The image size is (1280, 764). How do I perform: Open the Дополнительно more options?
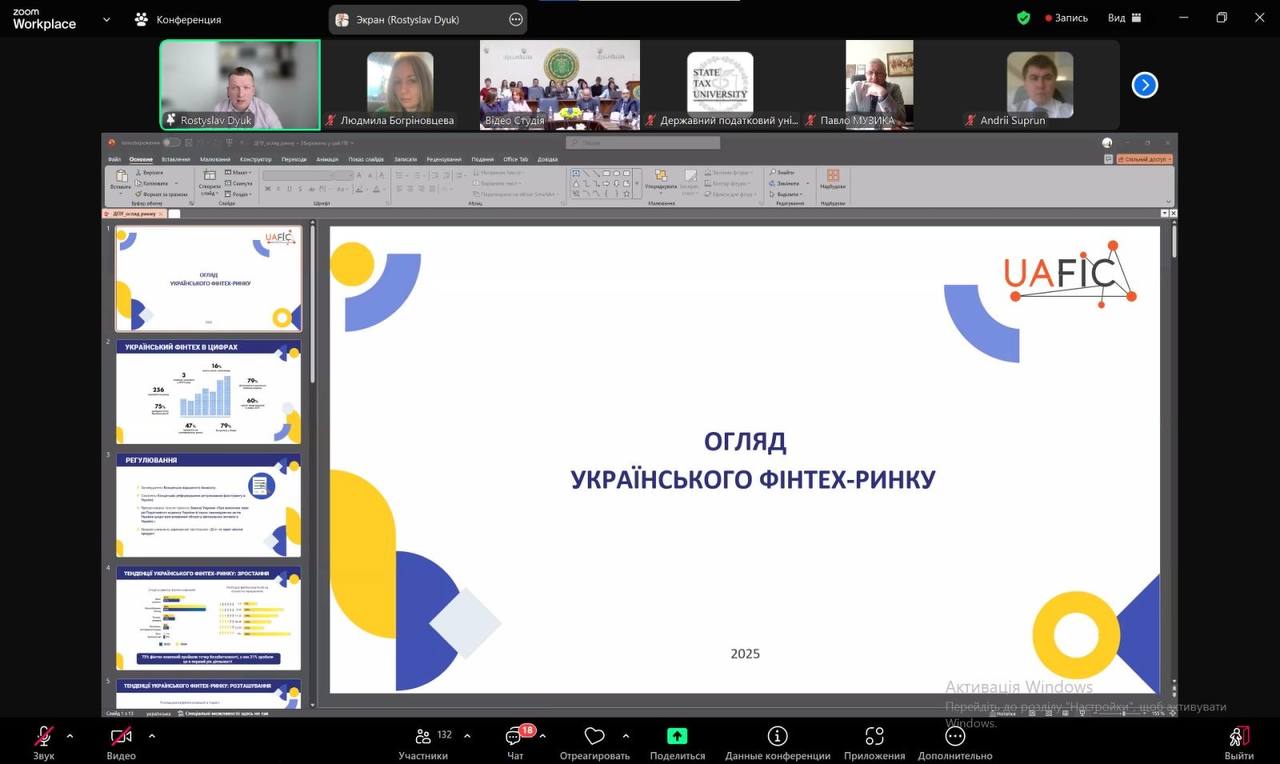pyautogui.click(x=955, y=737)
